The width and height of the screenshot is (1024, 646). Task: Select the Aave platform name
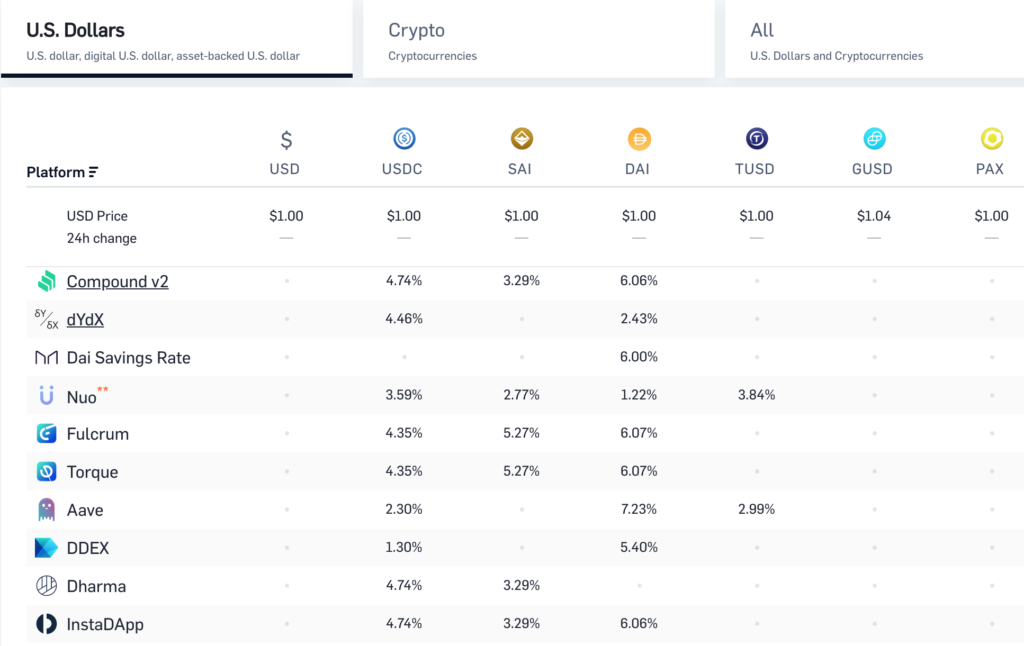click(x=85, y=510)
